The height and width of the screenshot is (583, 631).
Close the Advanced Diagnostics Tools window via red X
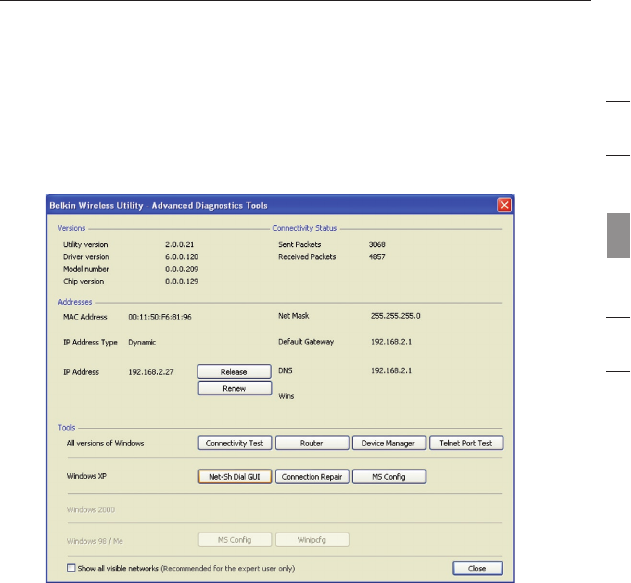point(504,205)
